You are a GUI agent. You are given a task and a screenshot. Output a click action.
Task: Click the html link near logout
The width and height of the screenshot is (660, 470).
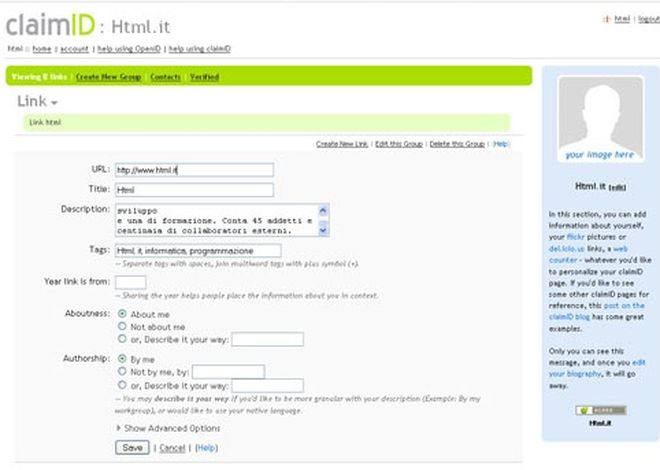[x=622, y=19]
